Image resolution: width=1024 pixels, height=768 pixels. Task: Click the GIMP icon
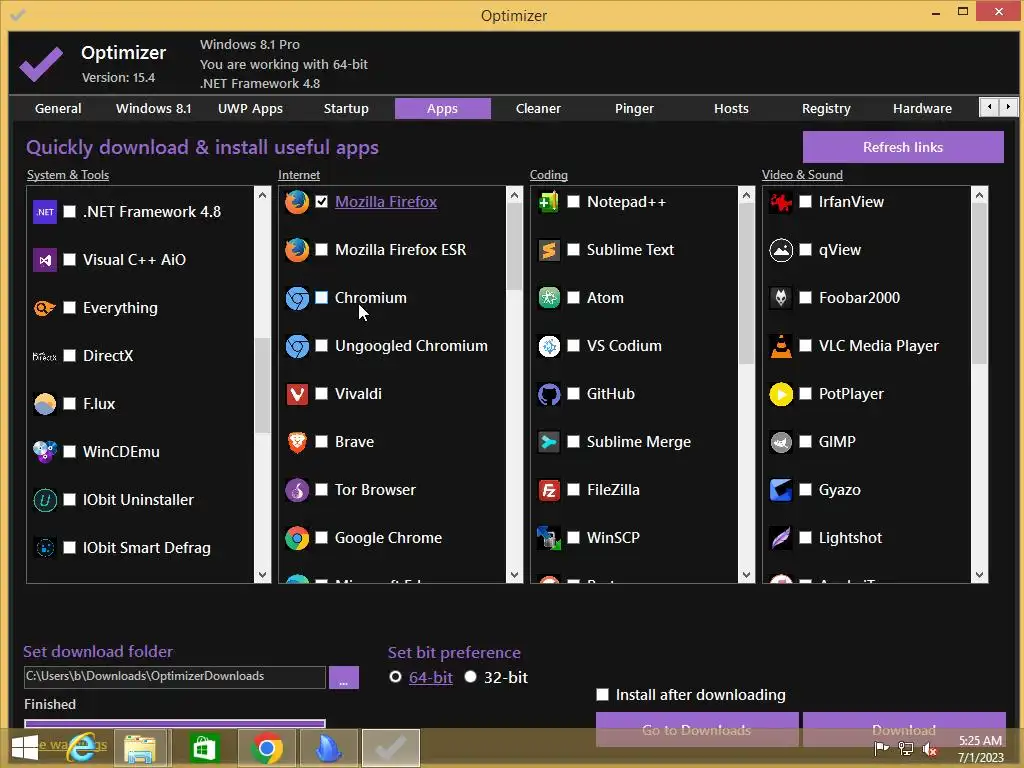(781, 441)
